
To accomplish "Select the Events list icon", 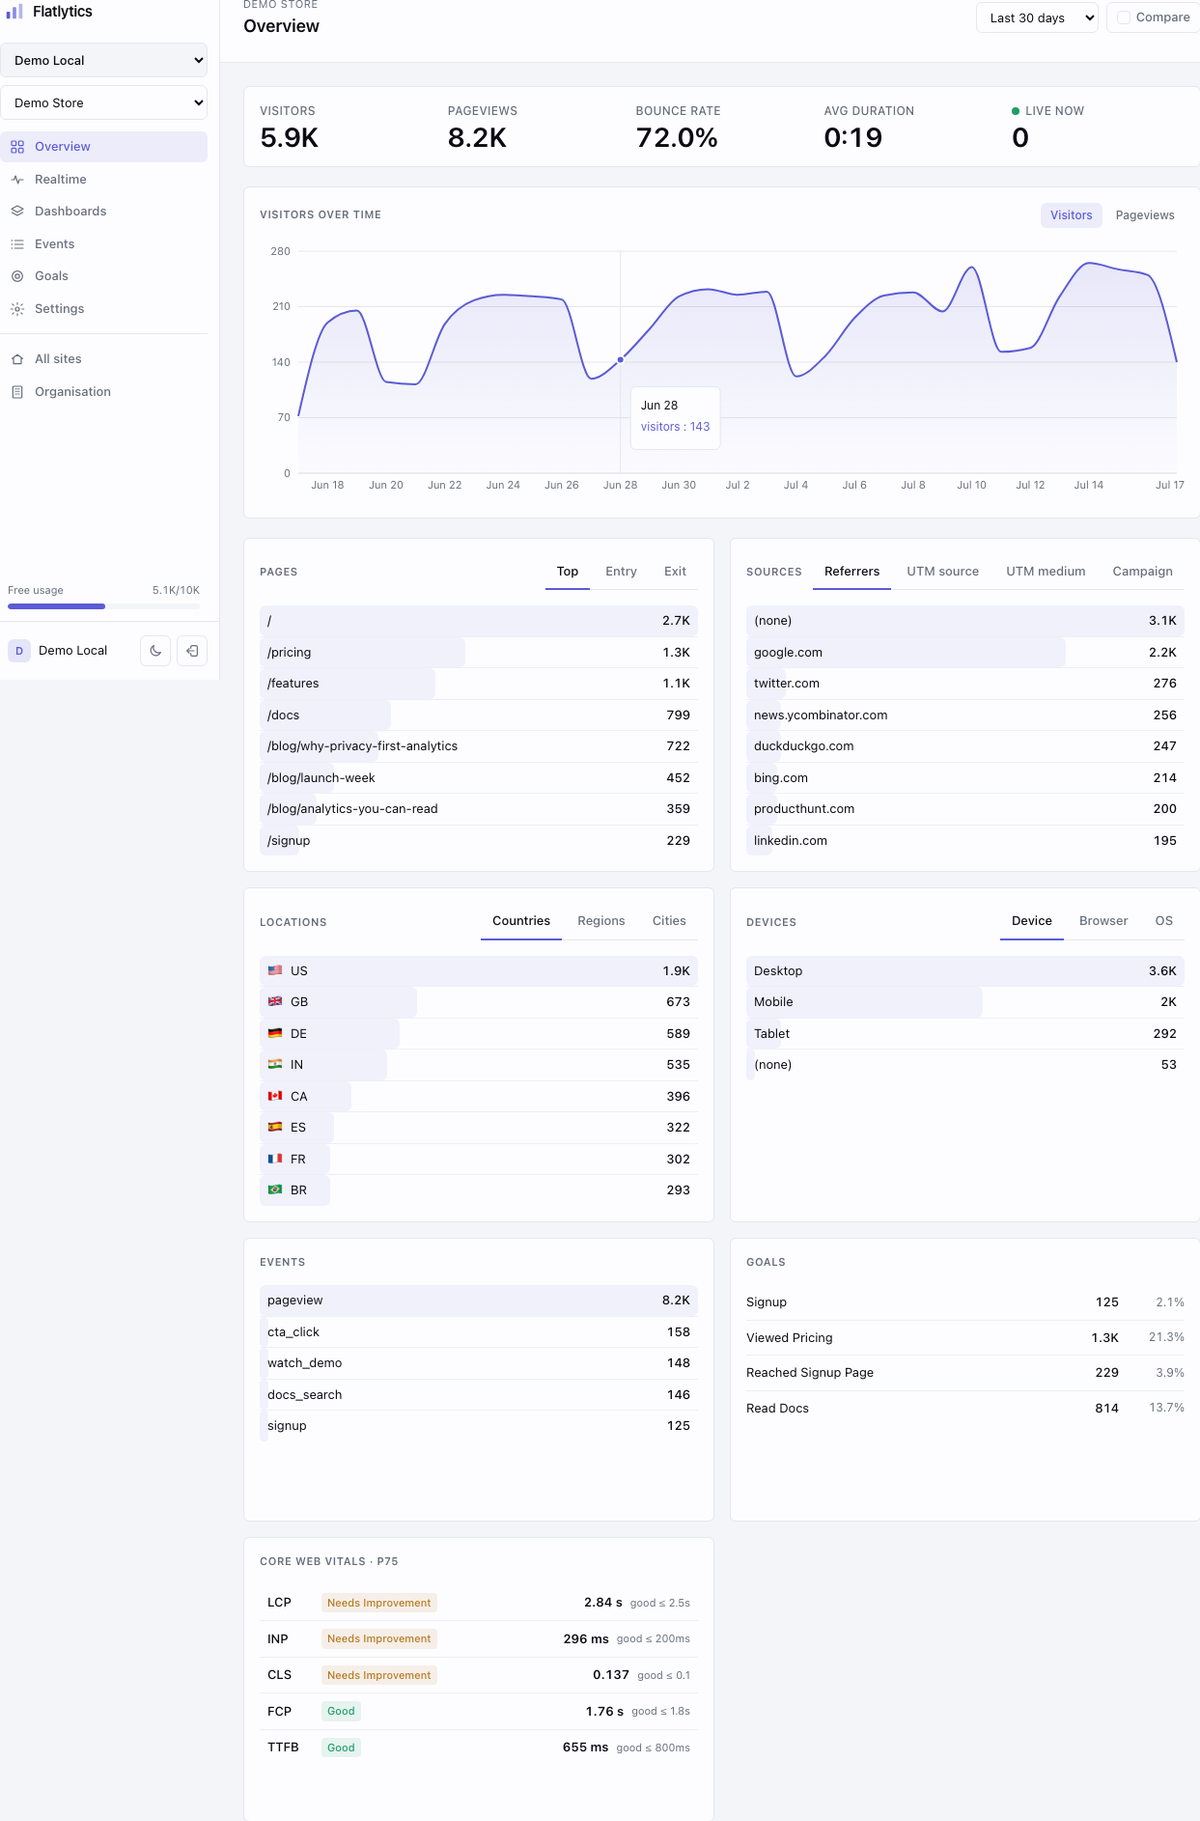I will point(17,244).
